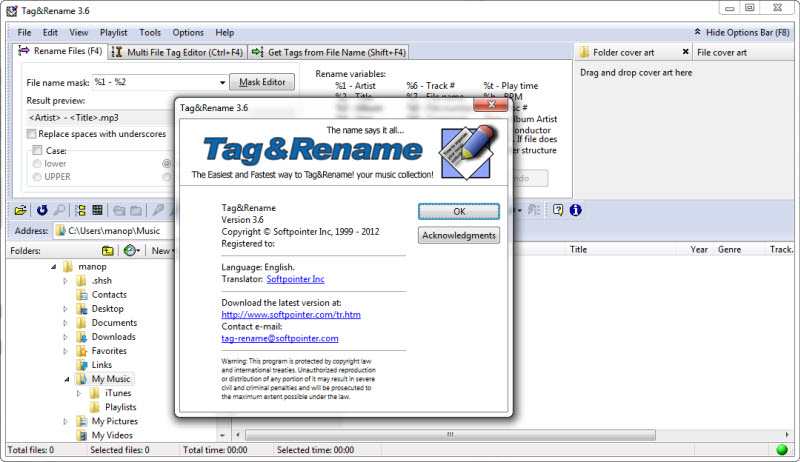This screenshot has height=462, width=800.
Task: Expand the Documents folder node
Action: pyautogui.click(x=65, y=323)
